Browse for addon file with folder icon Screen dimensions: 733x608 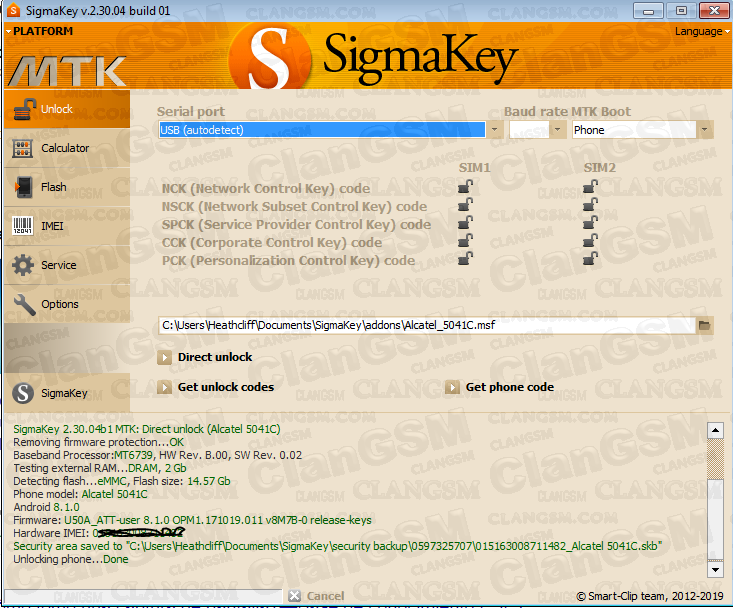[704, 325]
